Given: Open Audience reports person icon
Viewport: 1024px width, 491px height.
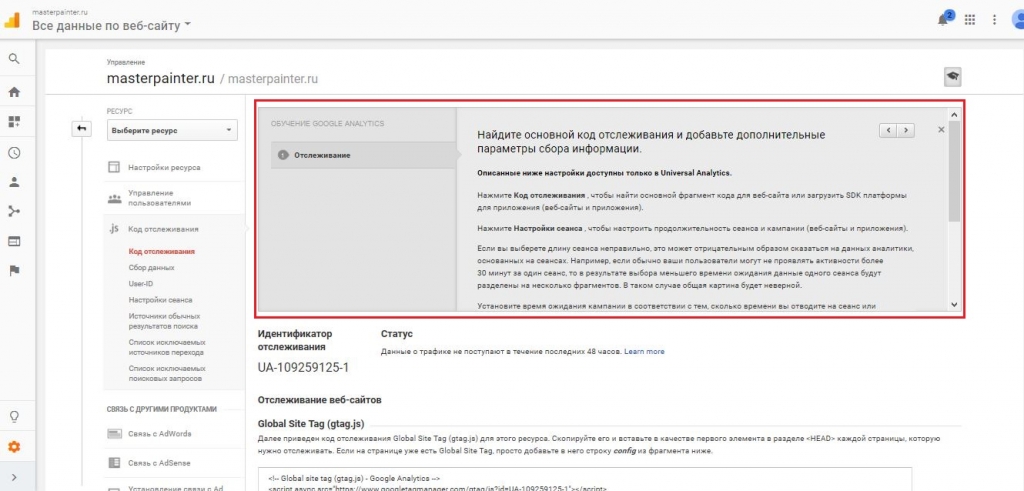Looking at the screenshot, I should [x=14, y=182].
